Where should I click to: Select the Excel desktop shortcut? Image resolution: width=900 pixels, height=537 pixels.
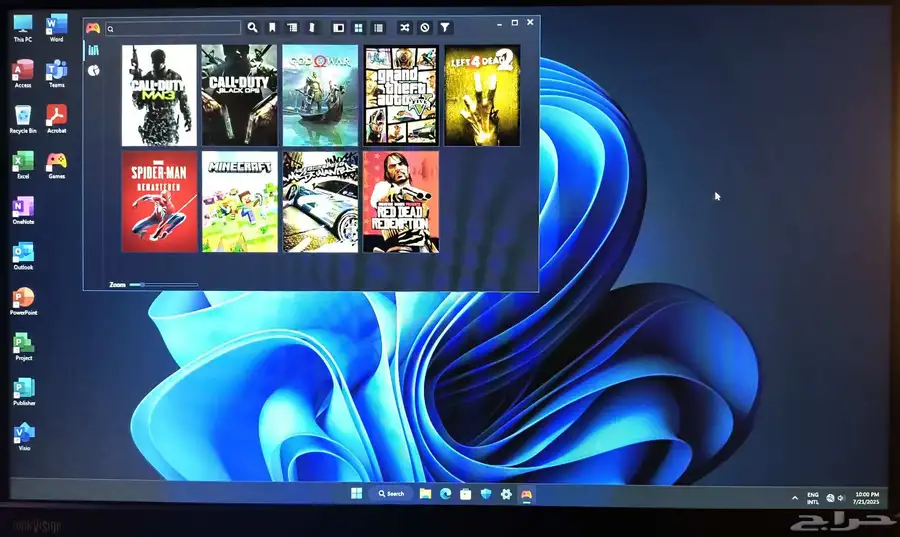coord(23,165)
